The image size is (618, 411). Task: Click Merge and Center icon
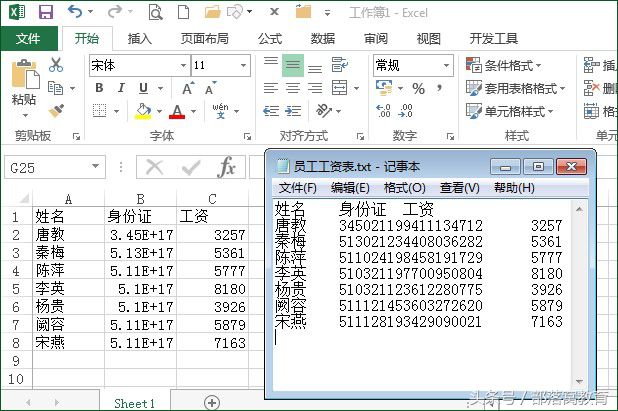click(339, 88)
